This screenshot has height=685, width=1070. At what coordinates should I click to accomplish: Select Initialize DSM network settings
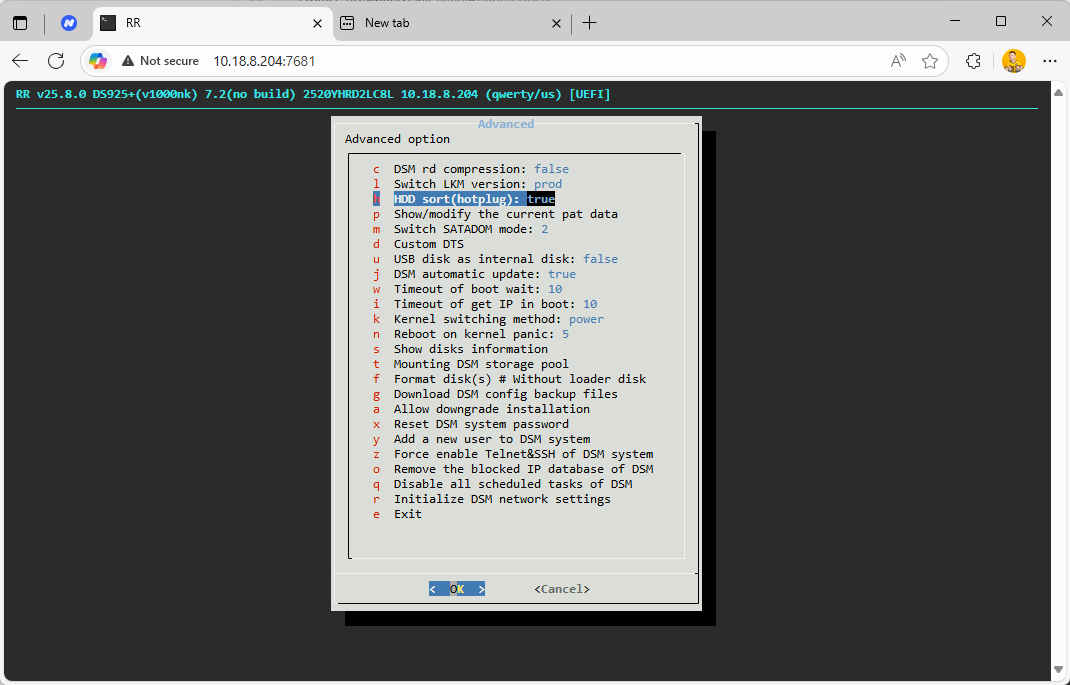[x=492, y=499]
